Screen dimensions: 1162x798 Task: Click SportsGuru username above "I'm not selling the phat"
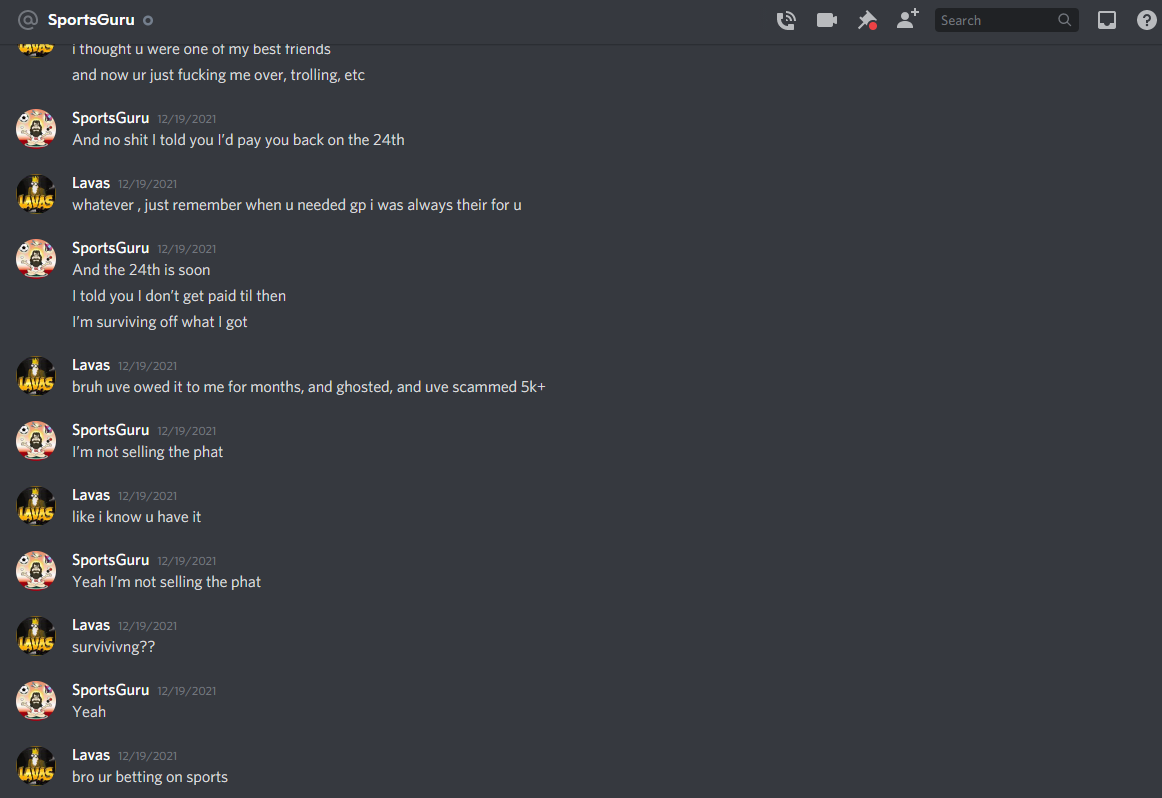[110, 430]
